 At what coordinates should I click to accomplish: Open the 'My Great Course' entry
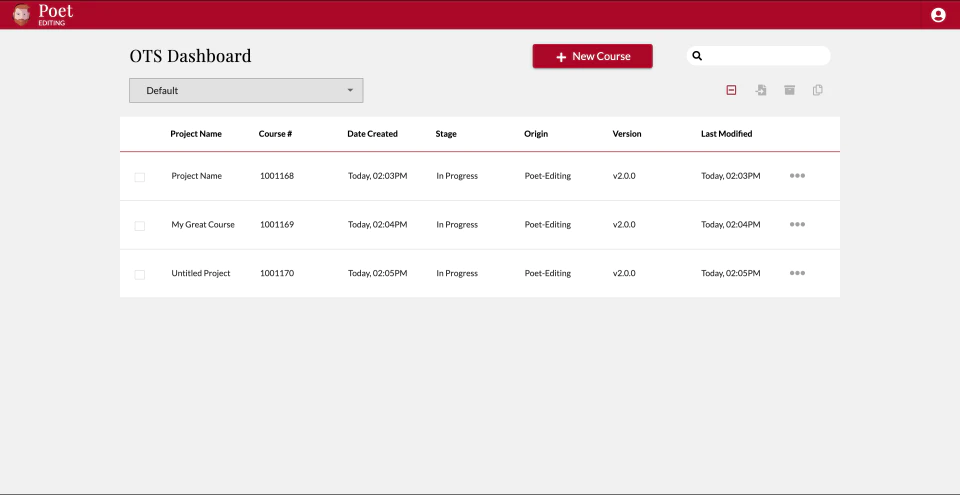(203, 224)
